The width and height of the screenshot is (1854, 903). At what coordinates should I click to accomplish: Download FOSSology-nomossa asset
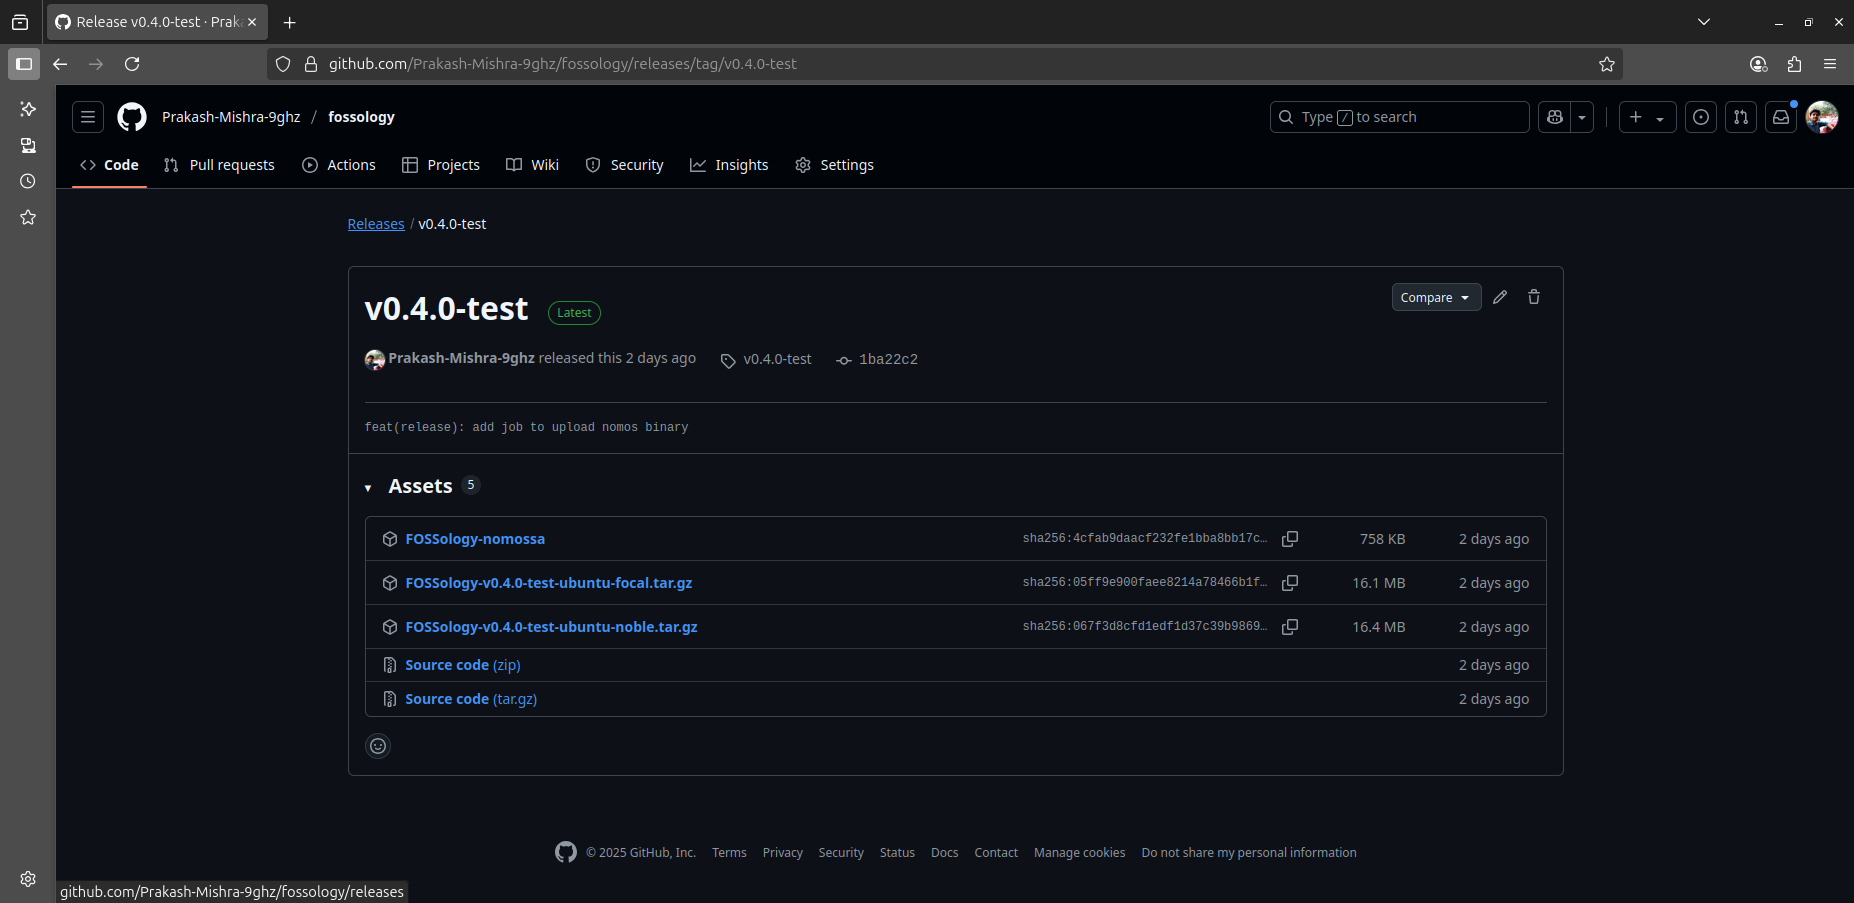(x=475, y=539)
